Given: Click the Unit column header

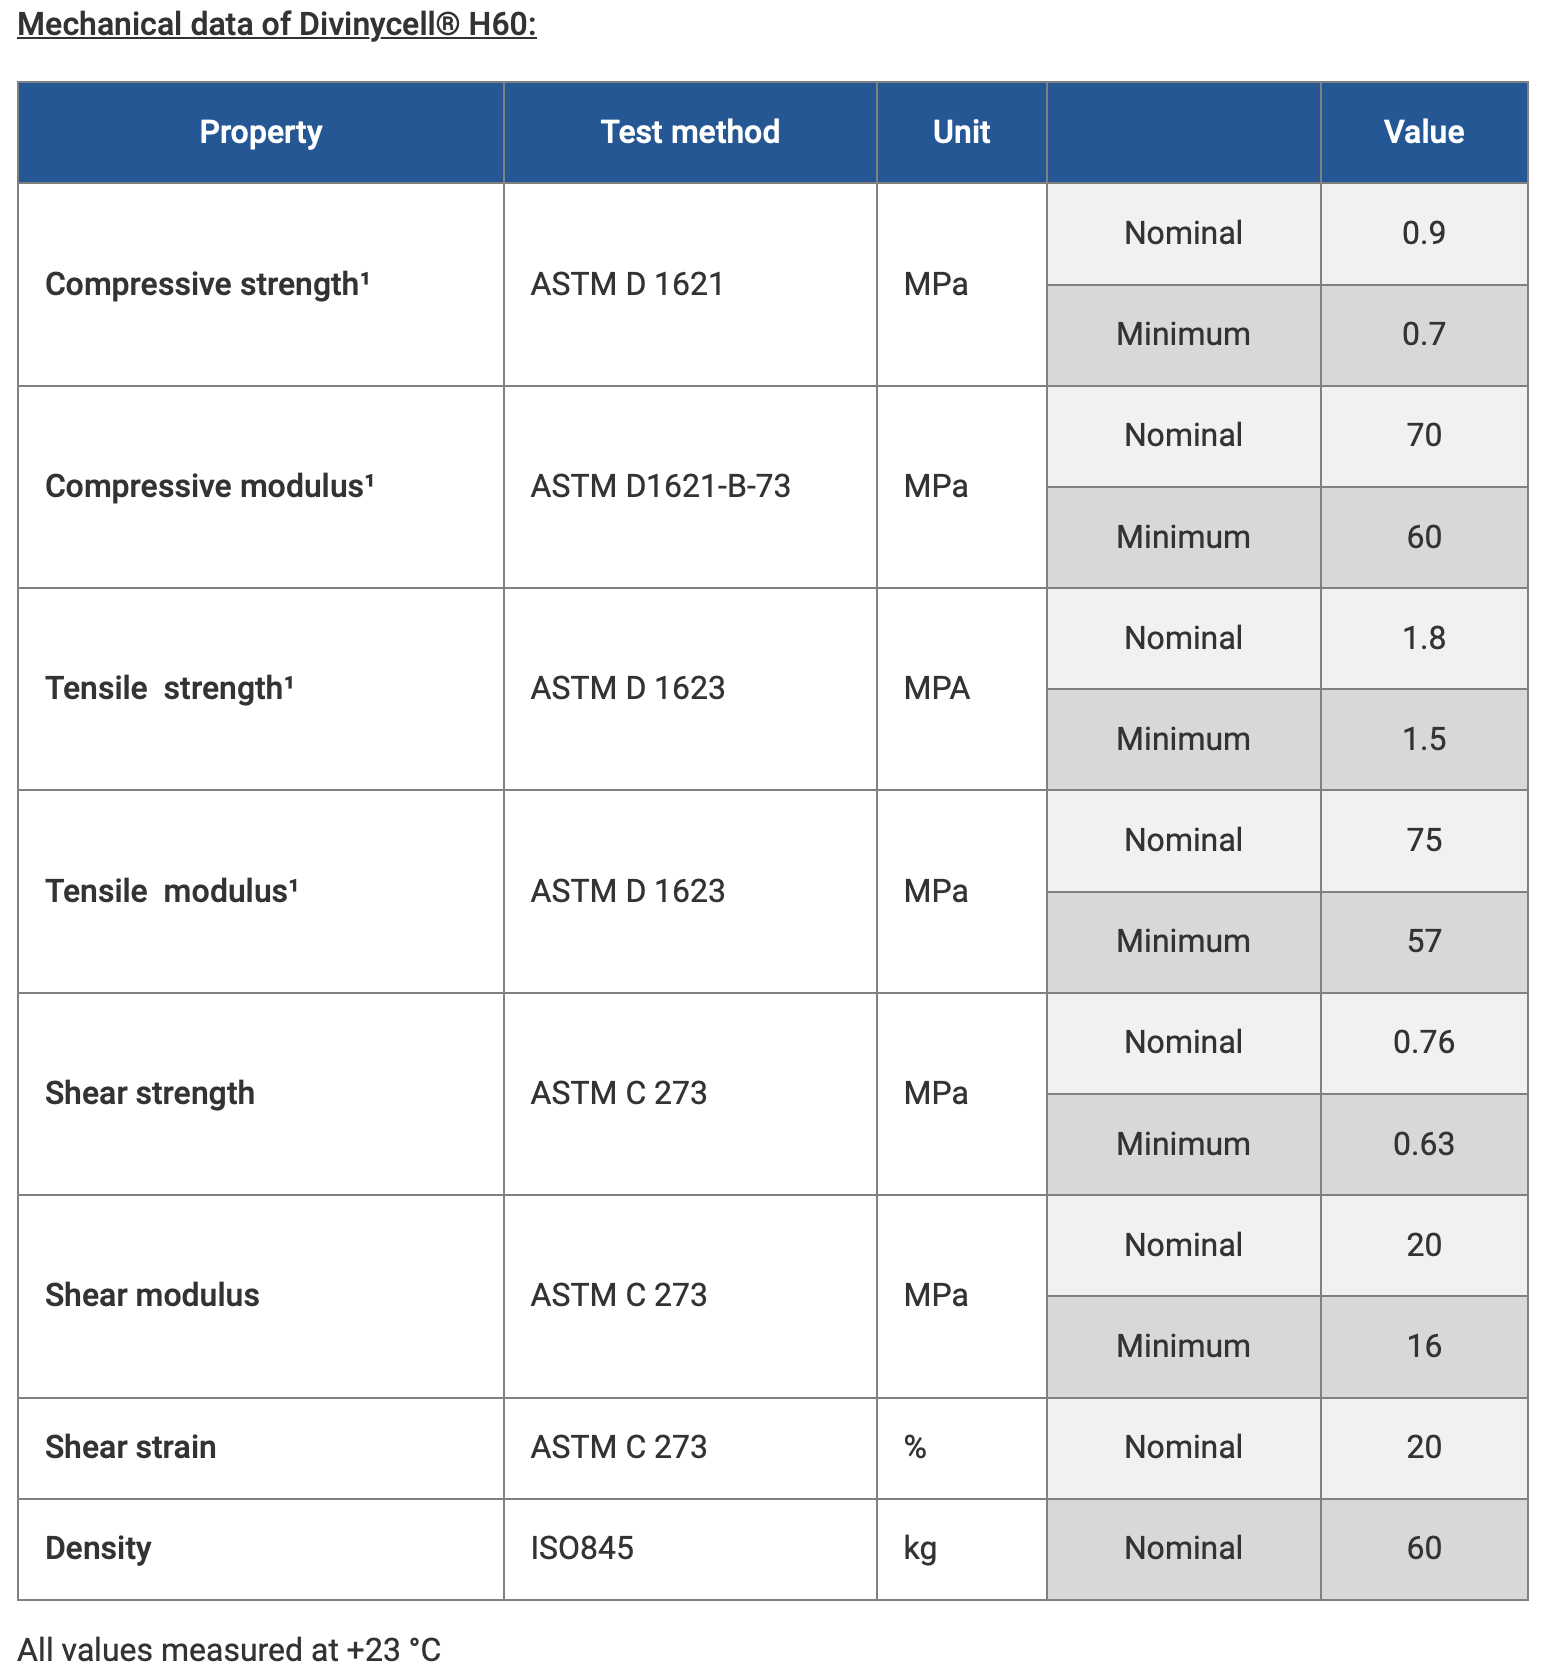Looking at the screenshot, I should 961,132.
